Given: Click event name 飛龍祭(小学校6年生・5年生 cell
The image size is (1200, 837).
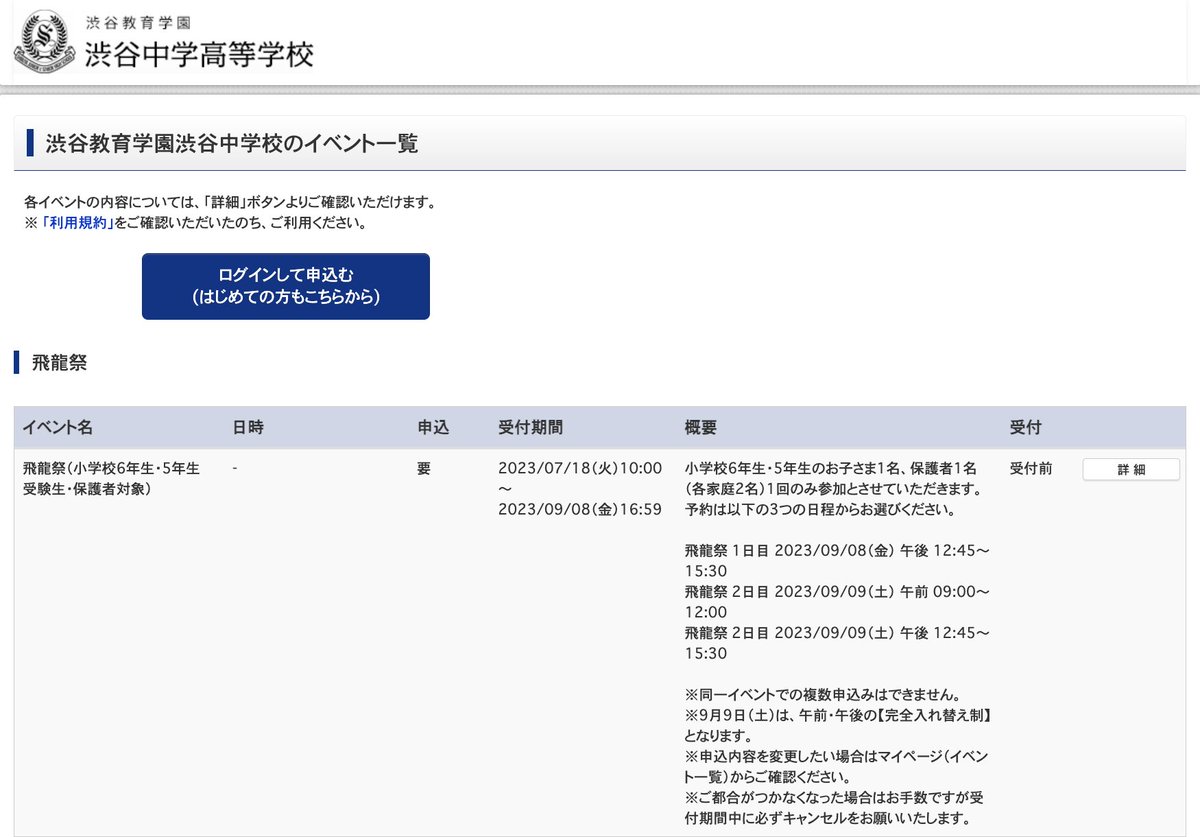Looking at the screenshot, I should point(111,478).
